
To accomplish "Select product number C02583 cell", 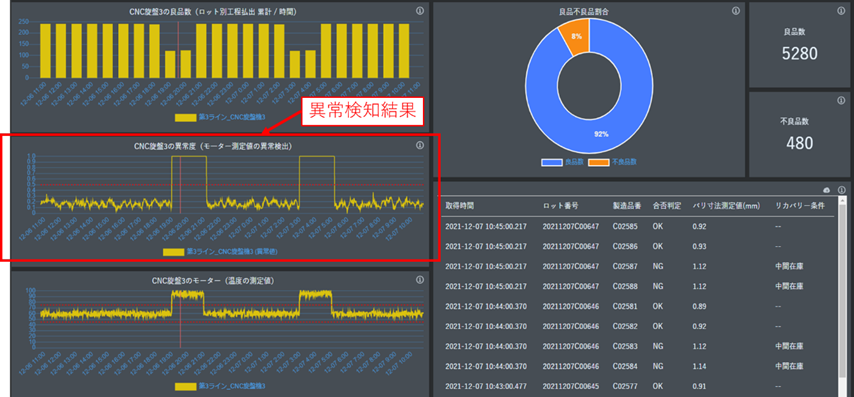I will 624,346.
